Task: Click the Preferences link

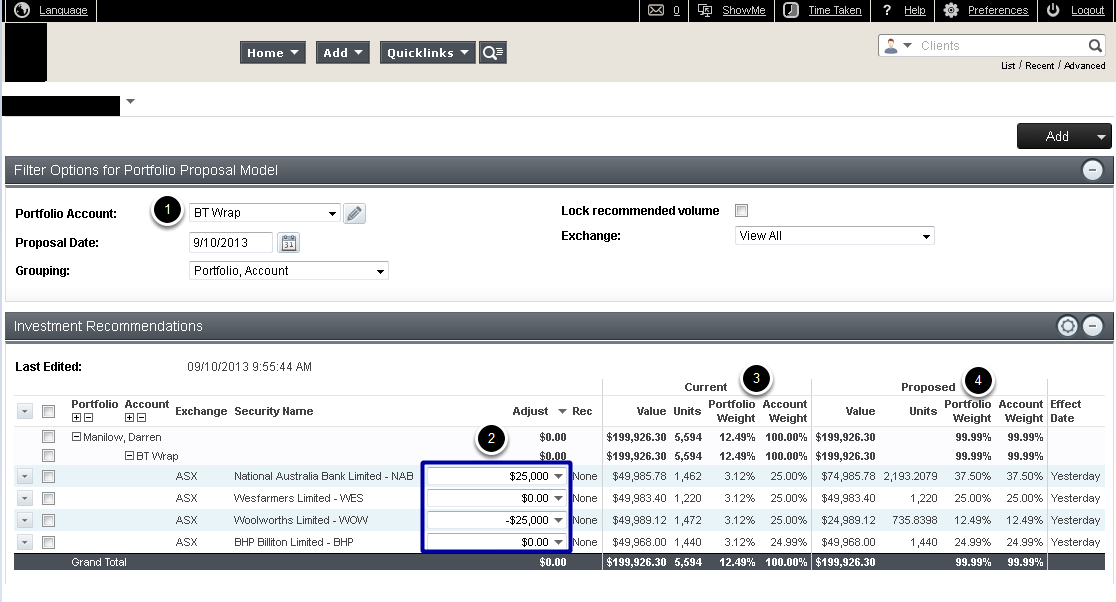Action: [x=998, y=10]
